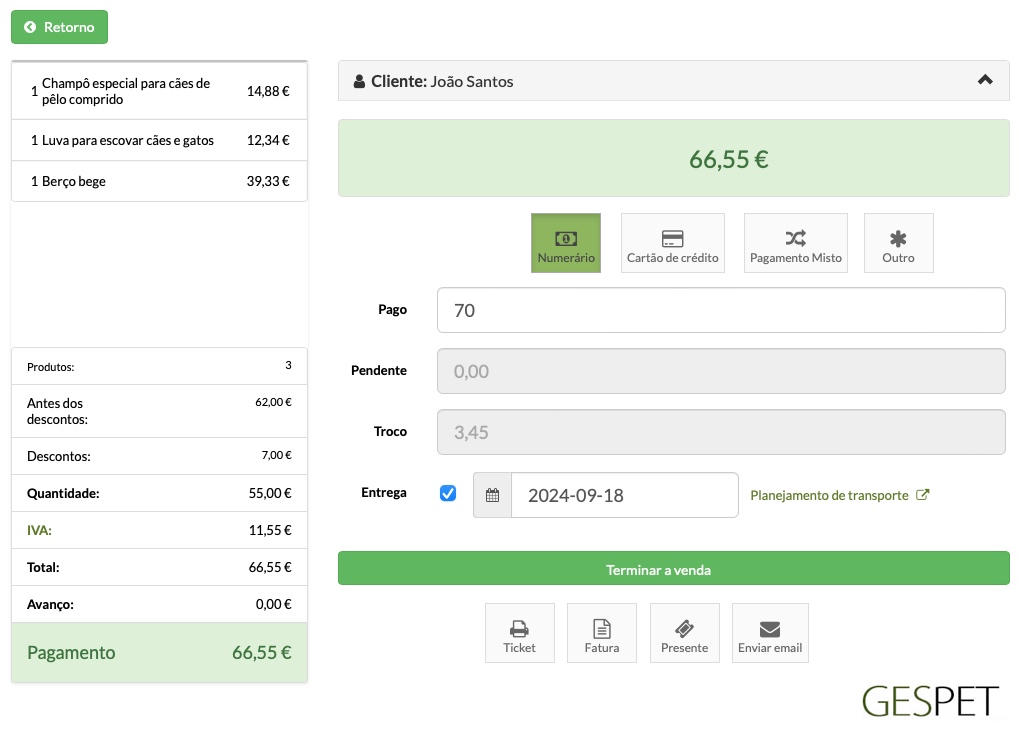The height and width of the screenshot is (730, 1019).
Task: Select Numerário cash payment method
Action: tap(565, 243)
